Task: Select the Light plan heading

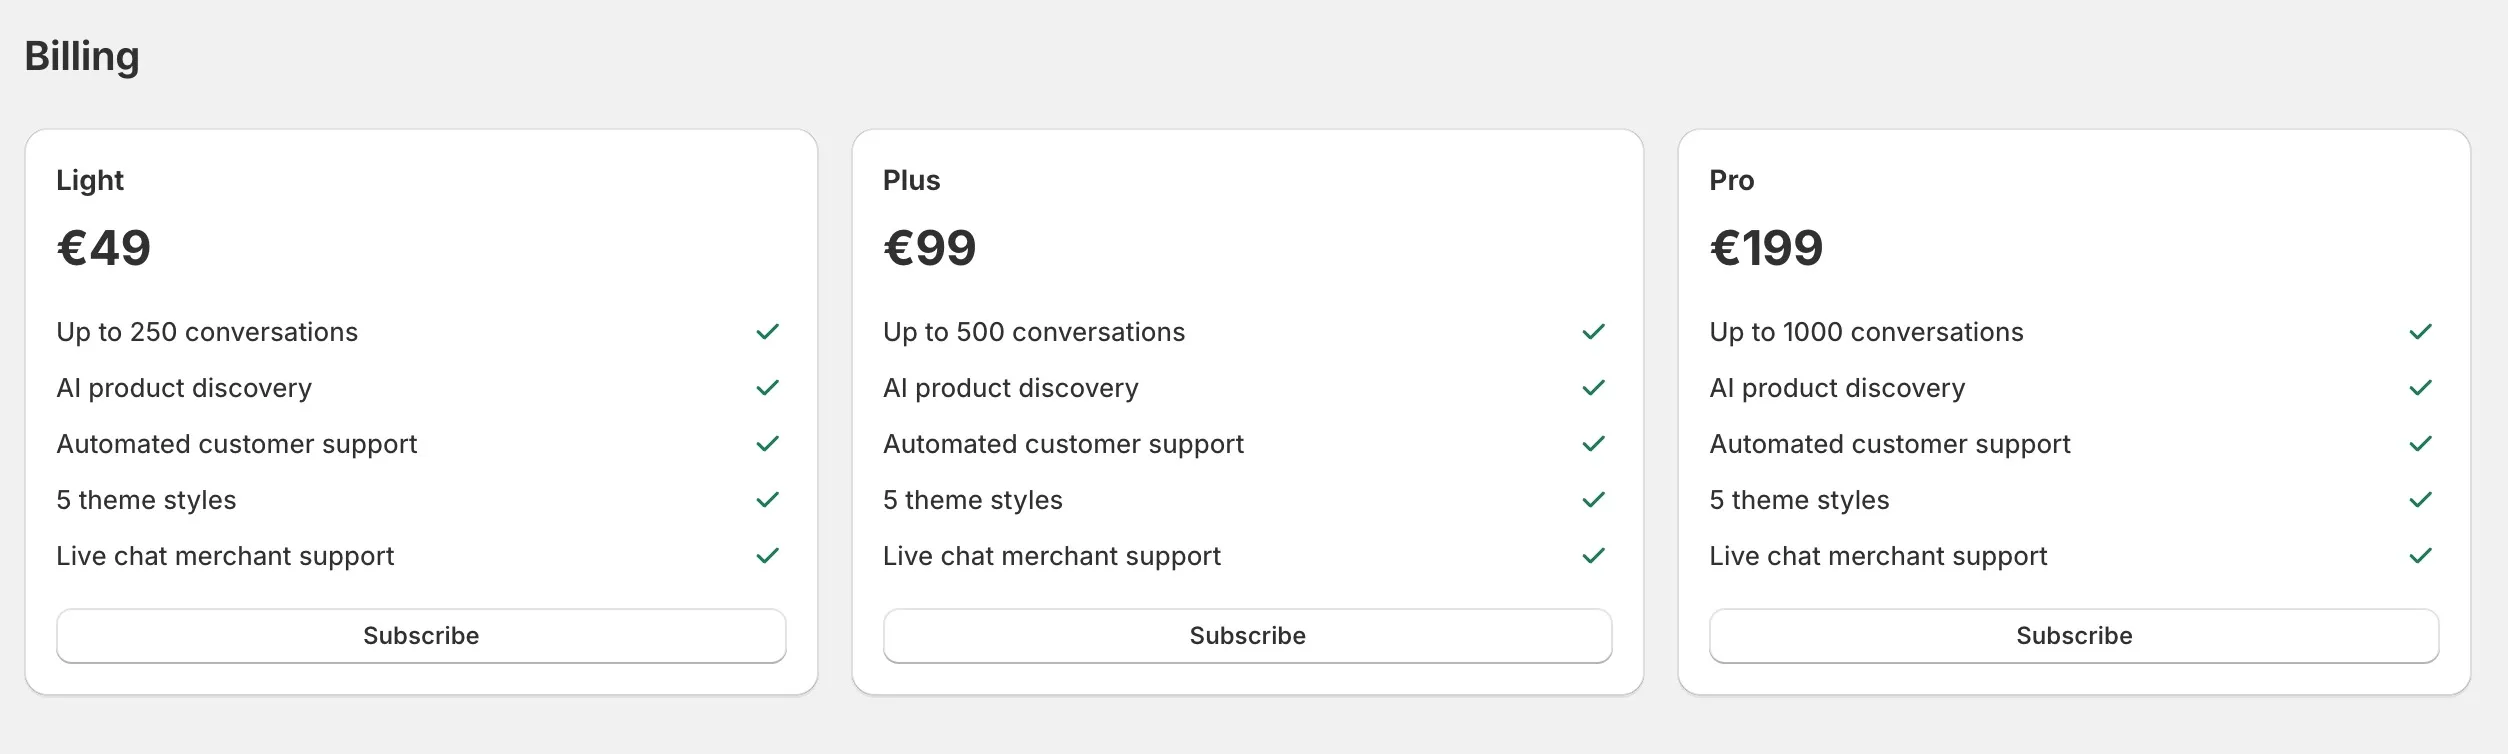Action: [x=90, y=180]
